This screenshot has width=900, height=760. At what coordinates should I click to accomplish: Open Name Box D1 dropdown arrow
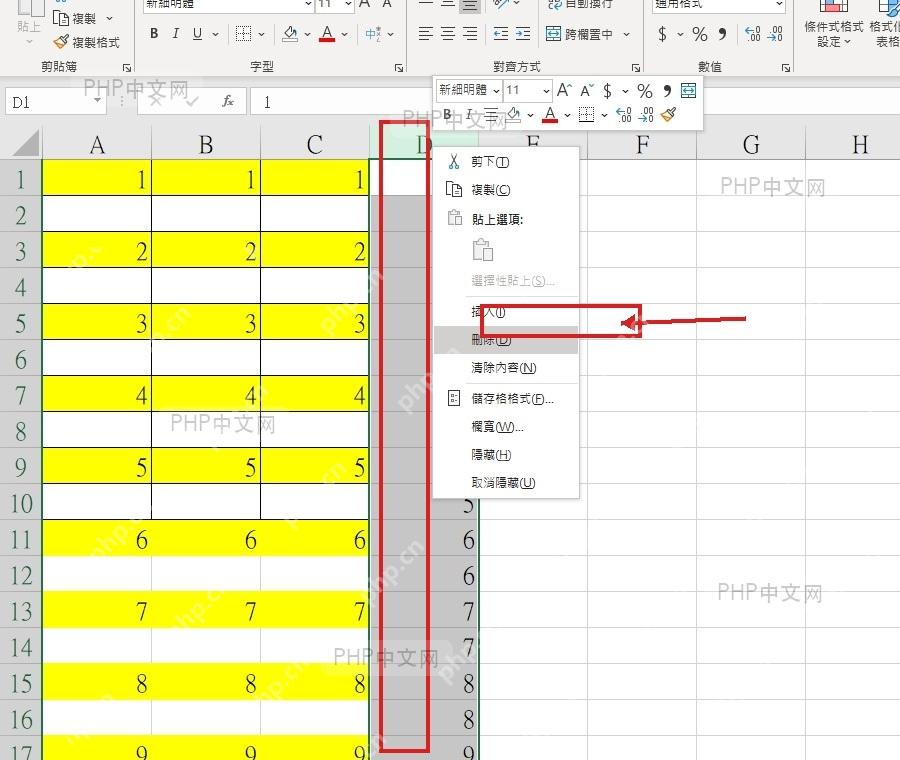(x=97, y=100)
